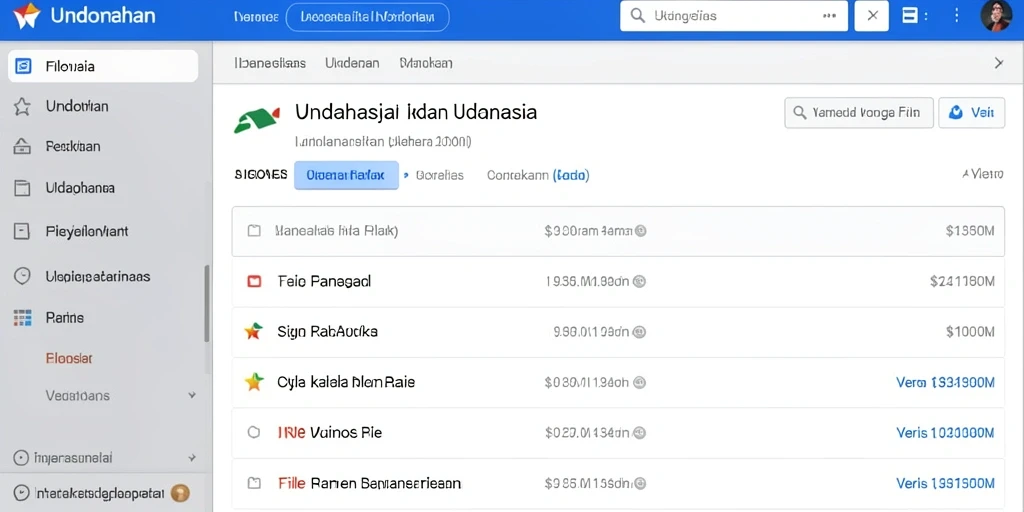The image size is (1024, 512).
Task: Click the Leocetaifia Nvdorian pill button
Action: point(368,17)
